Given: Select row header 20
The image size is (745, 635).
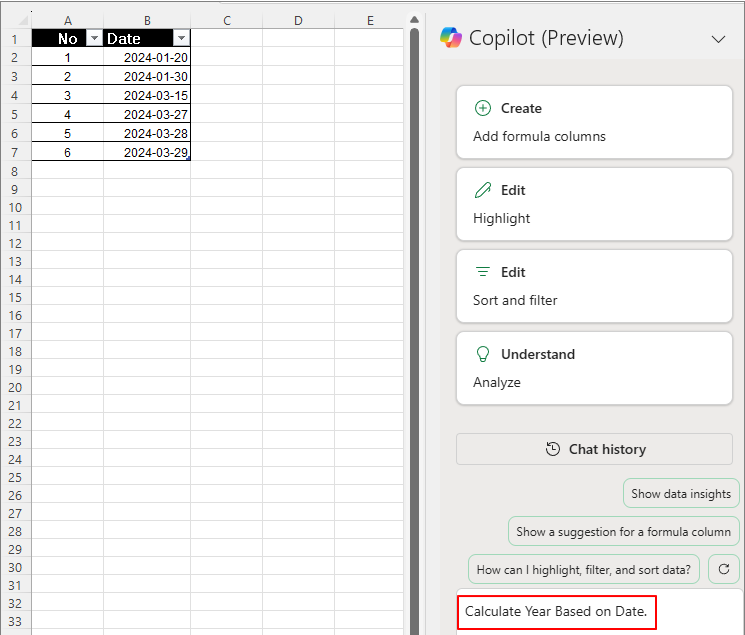Looking at the screenshot, I should (15, 387).
